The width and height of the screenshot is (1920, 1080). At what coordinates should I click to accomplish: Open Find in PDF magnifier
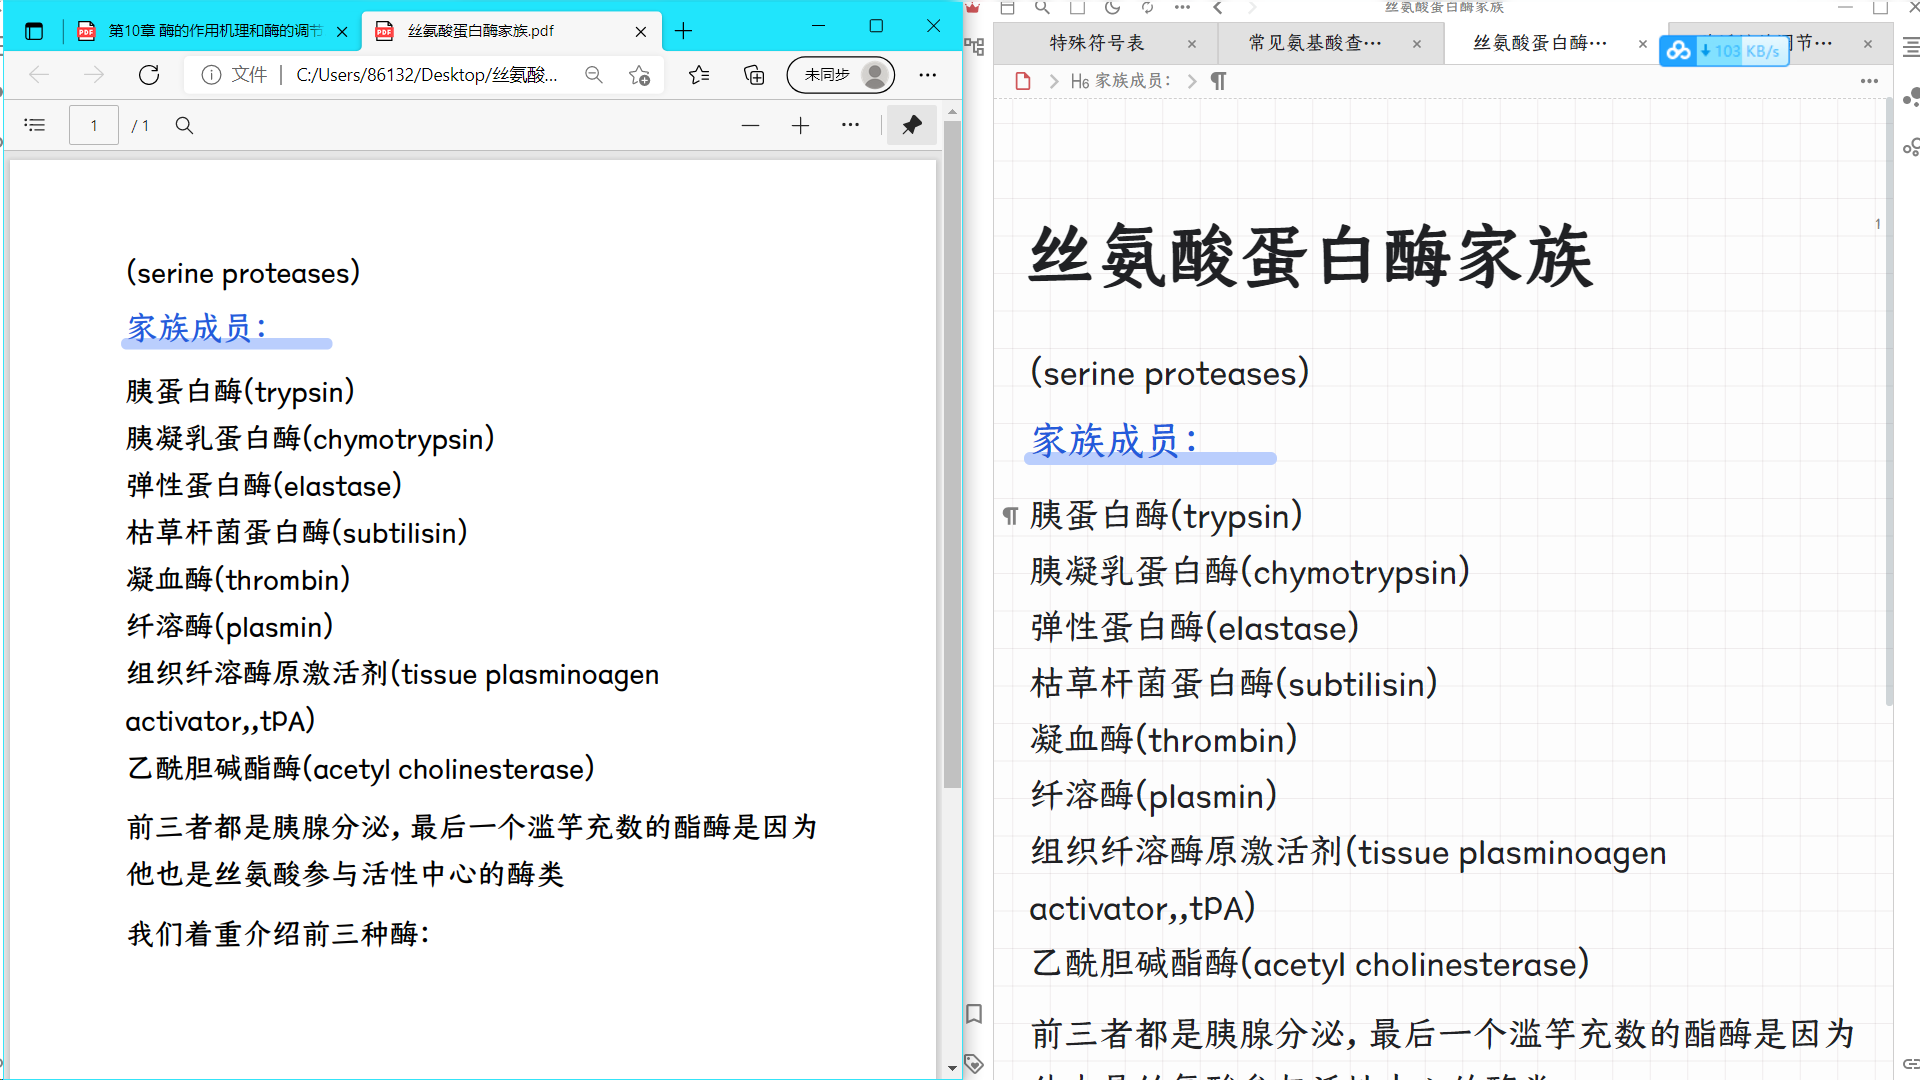[x=184, y=125]
